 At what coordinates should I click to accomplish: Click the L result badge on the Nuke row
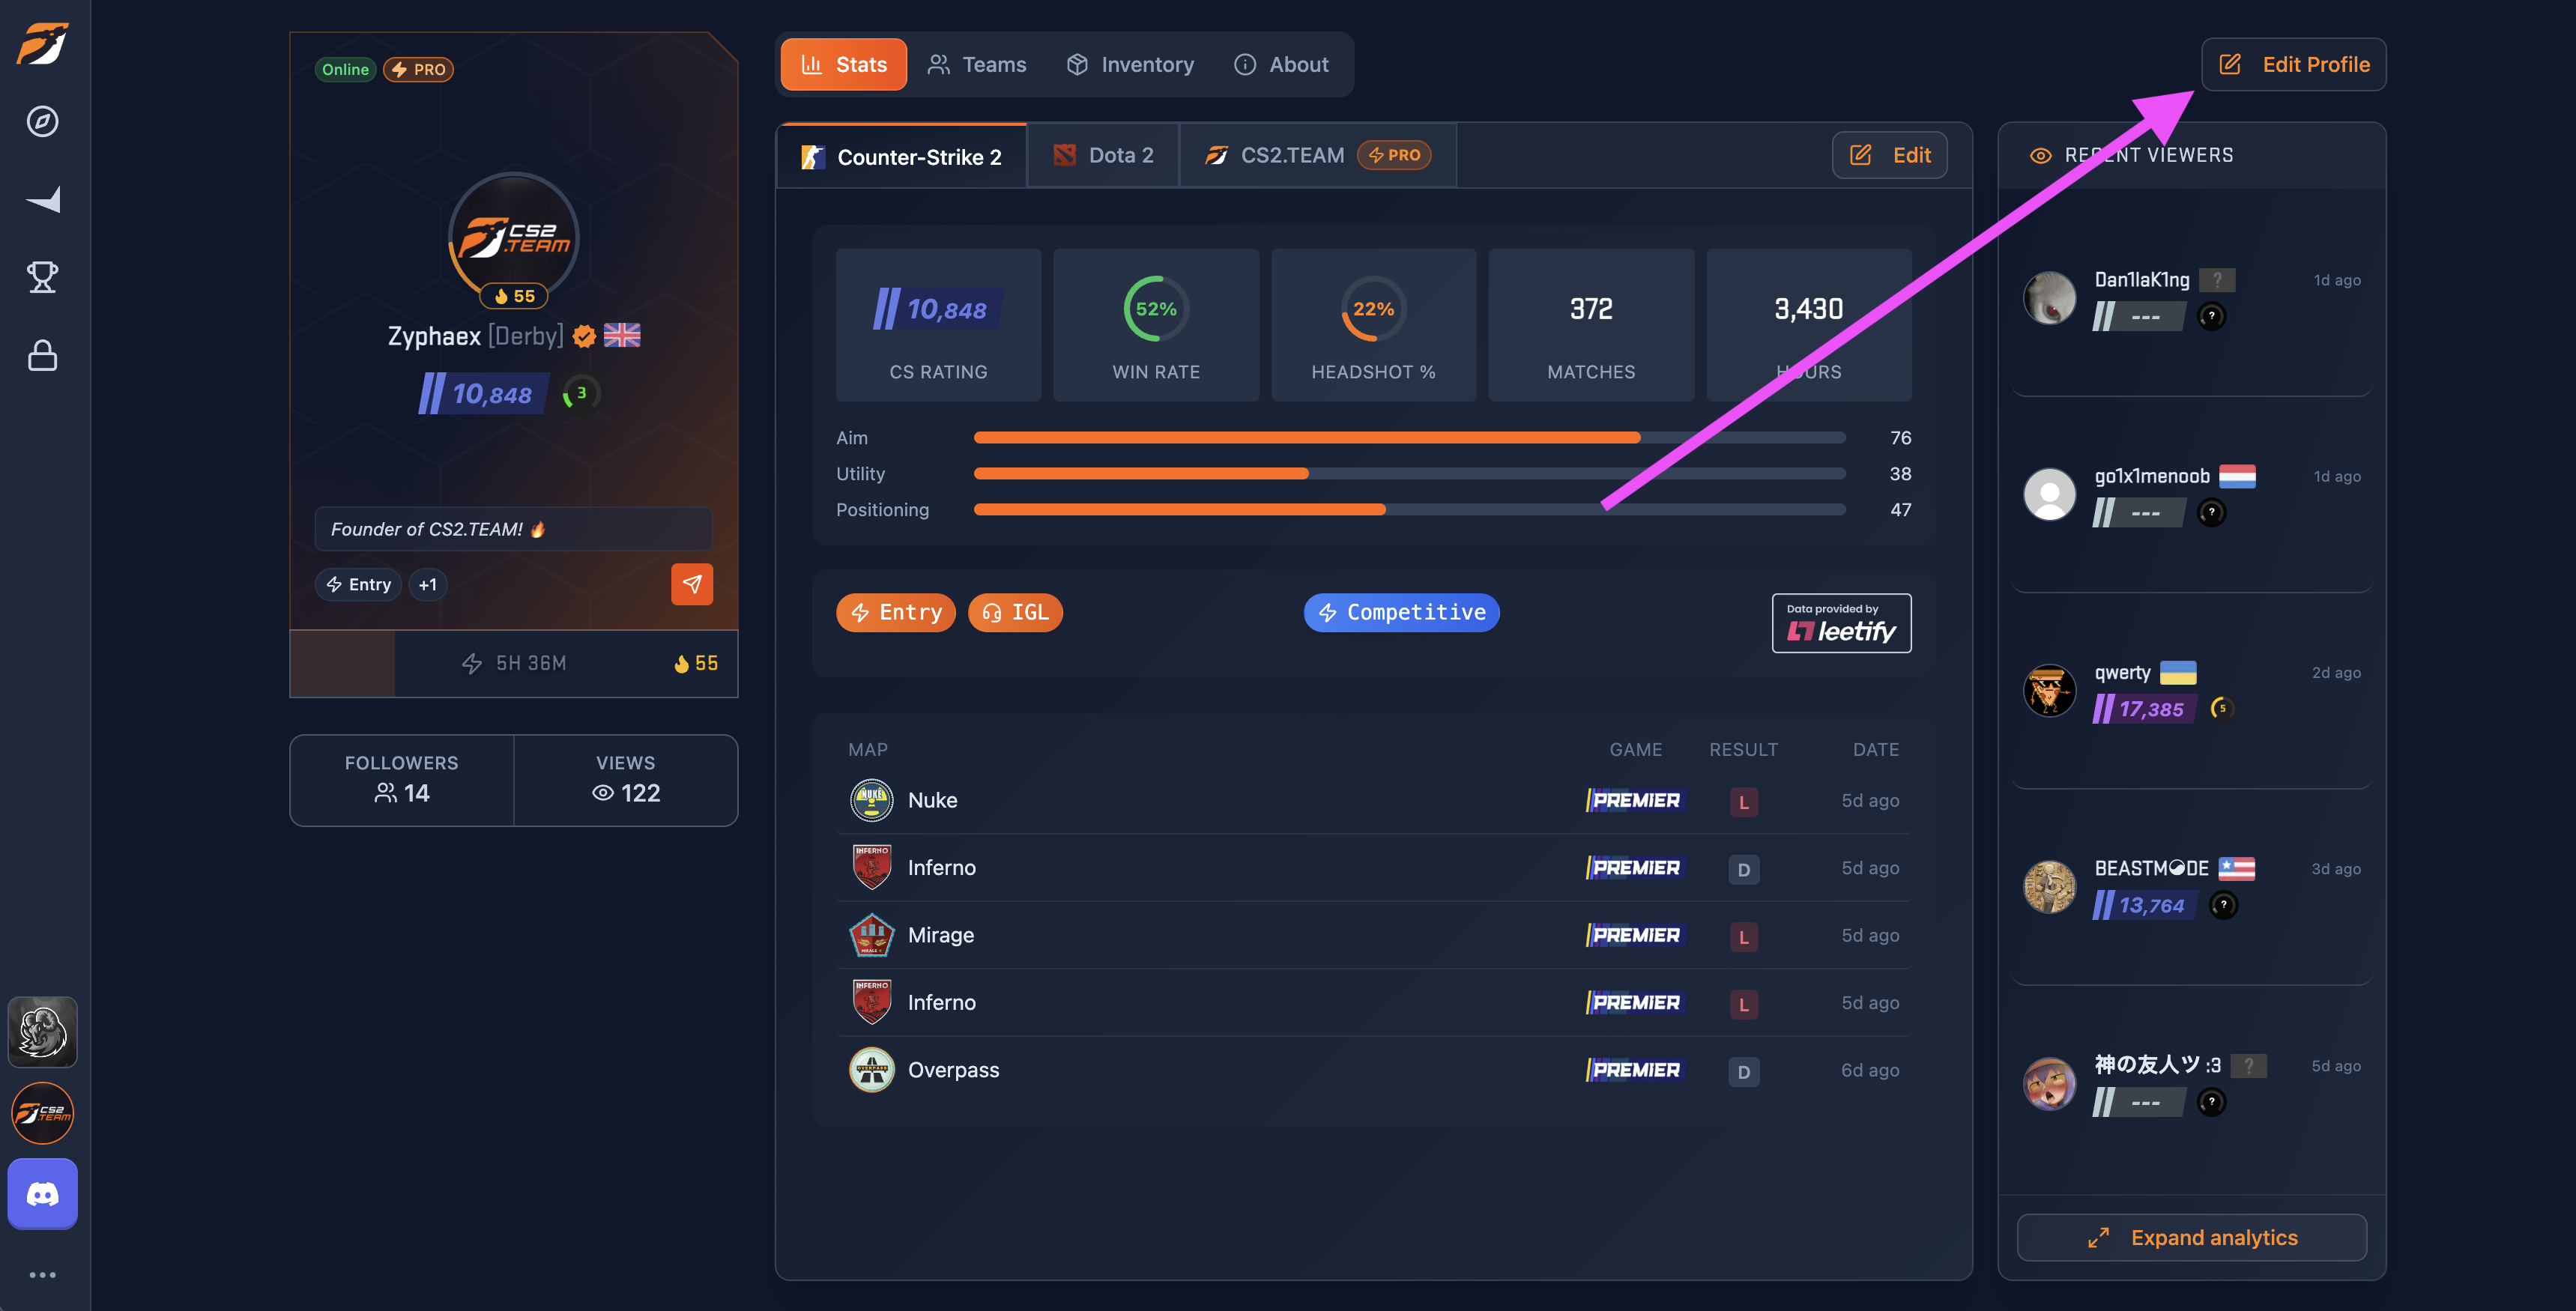pyautogui.click(x=1743, y=802)
